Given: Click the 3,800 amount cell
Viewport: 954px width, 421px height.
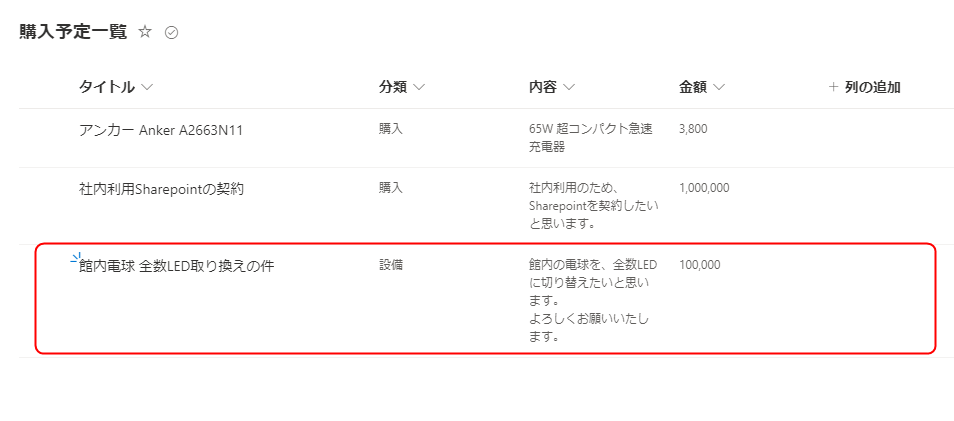Looking at the screenshot, I should tap(693, 129).
